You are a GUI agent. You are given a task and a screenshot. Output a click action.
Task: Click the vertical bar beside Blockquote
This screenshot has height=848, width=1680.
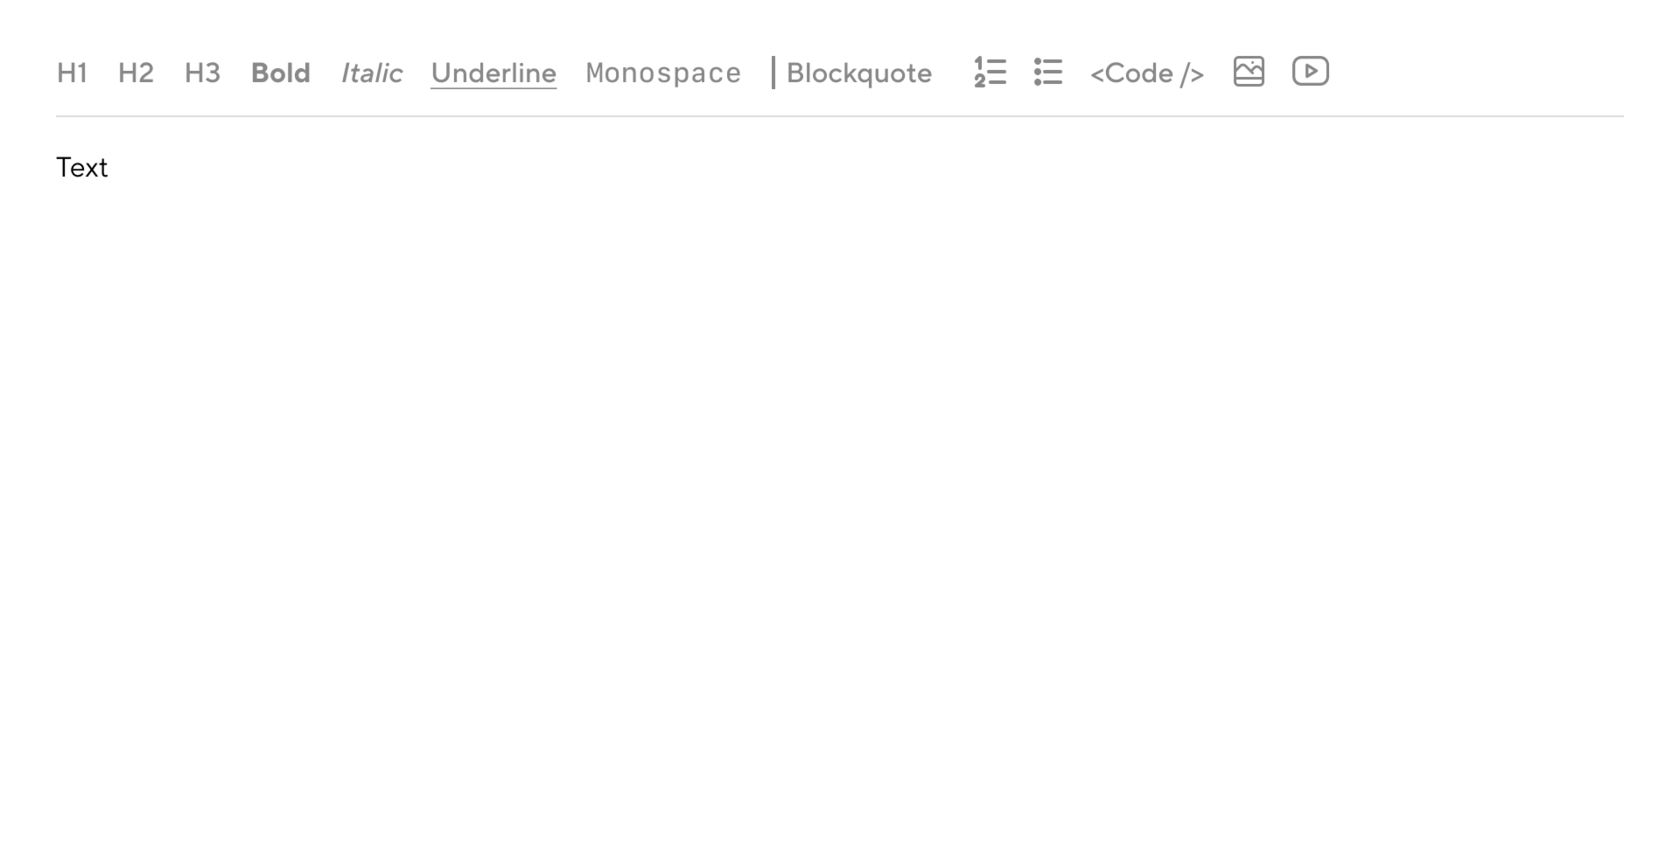(773, 73)
